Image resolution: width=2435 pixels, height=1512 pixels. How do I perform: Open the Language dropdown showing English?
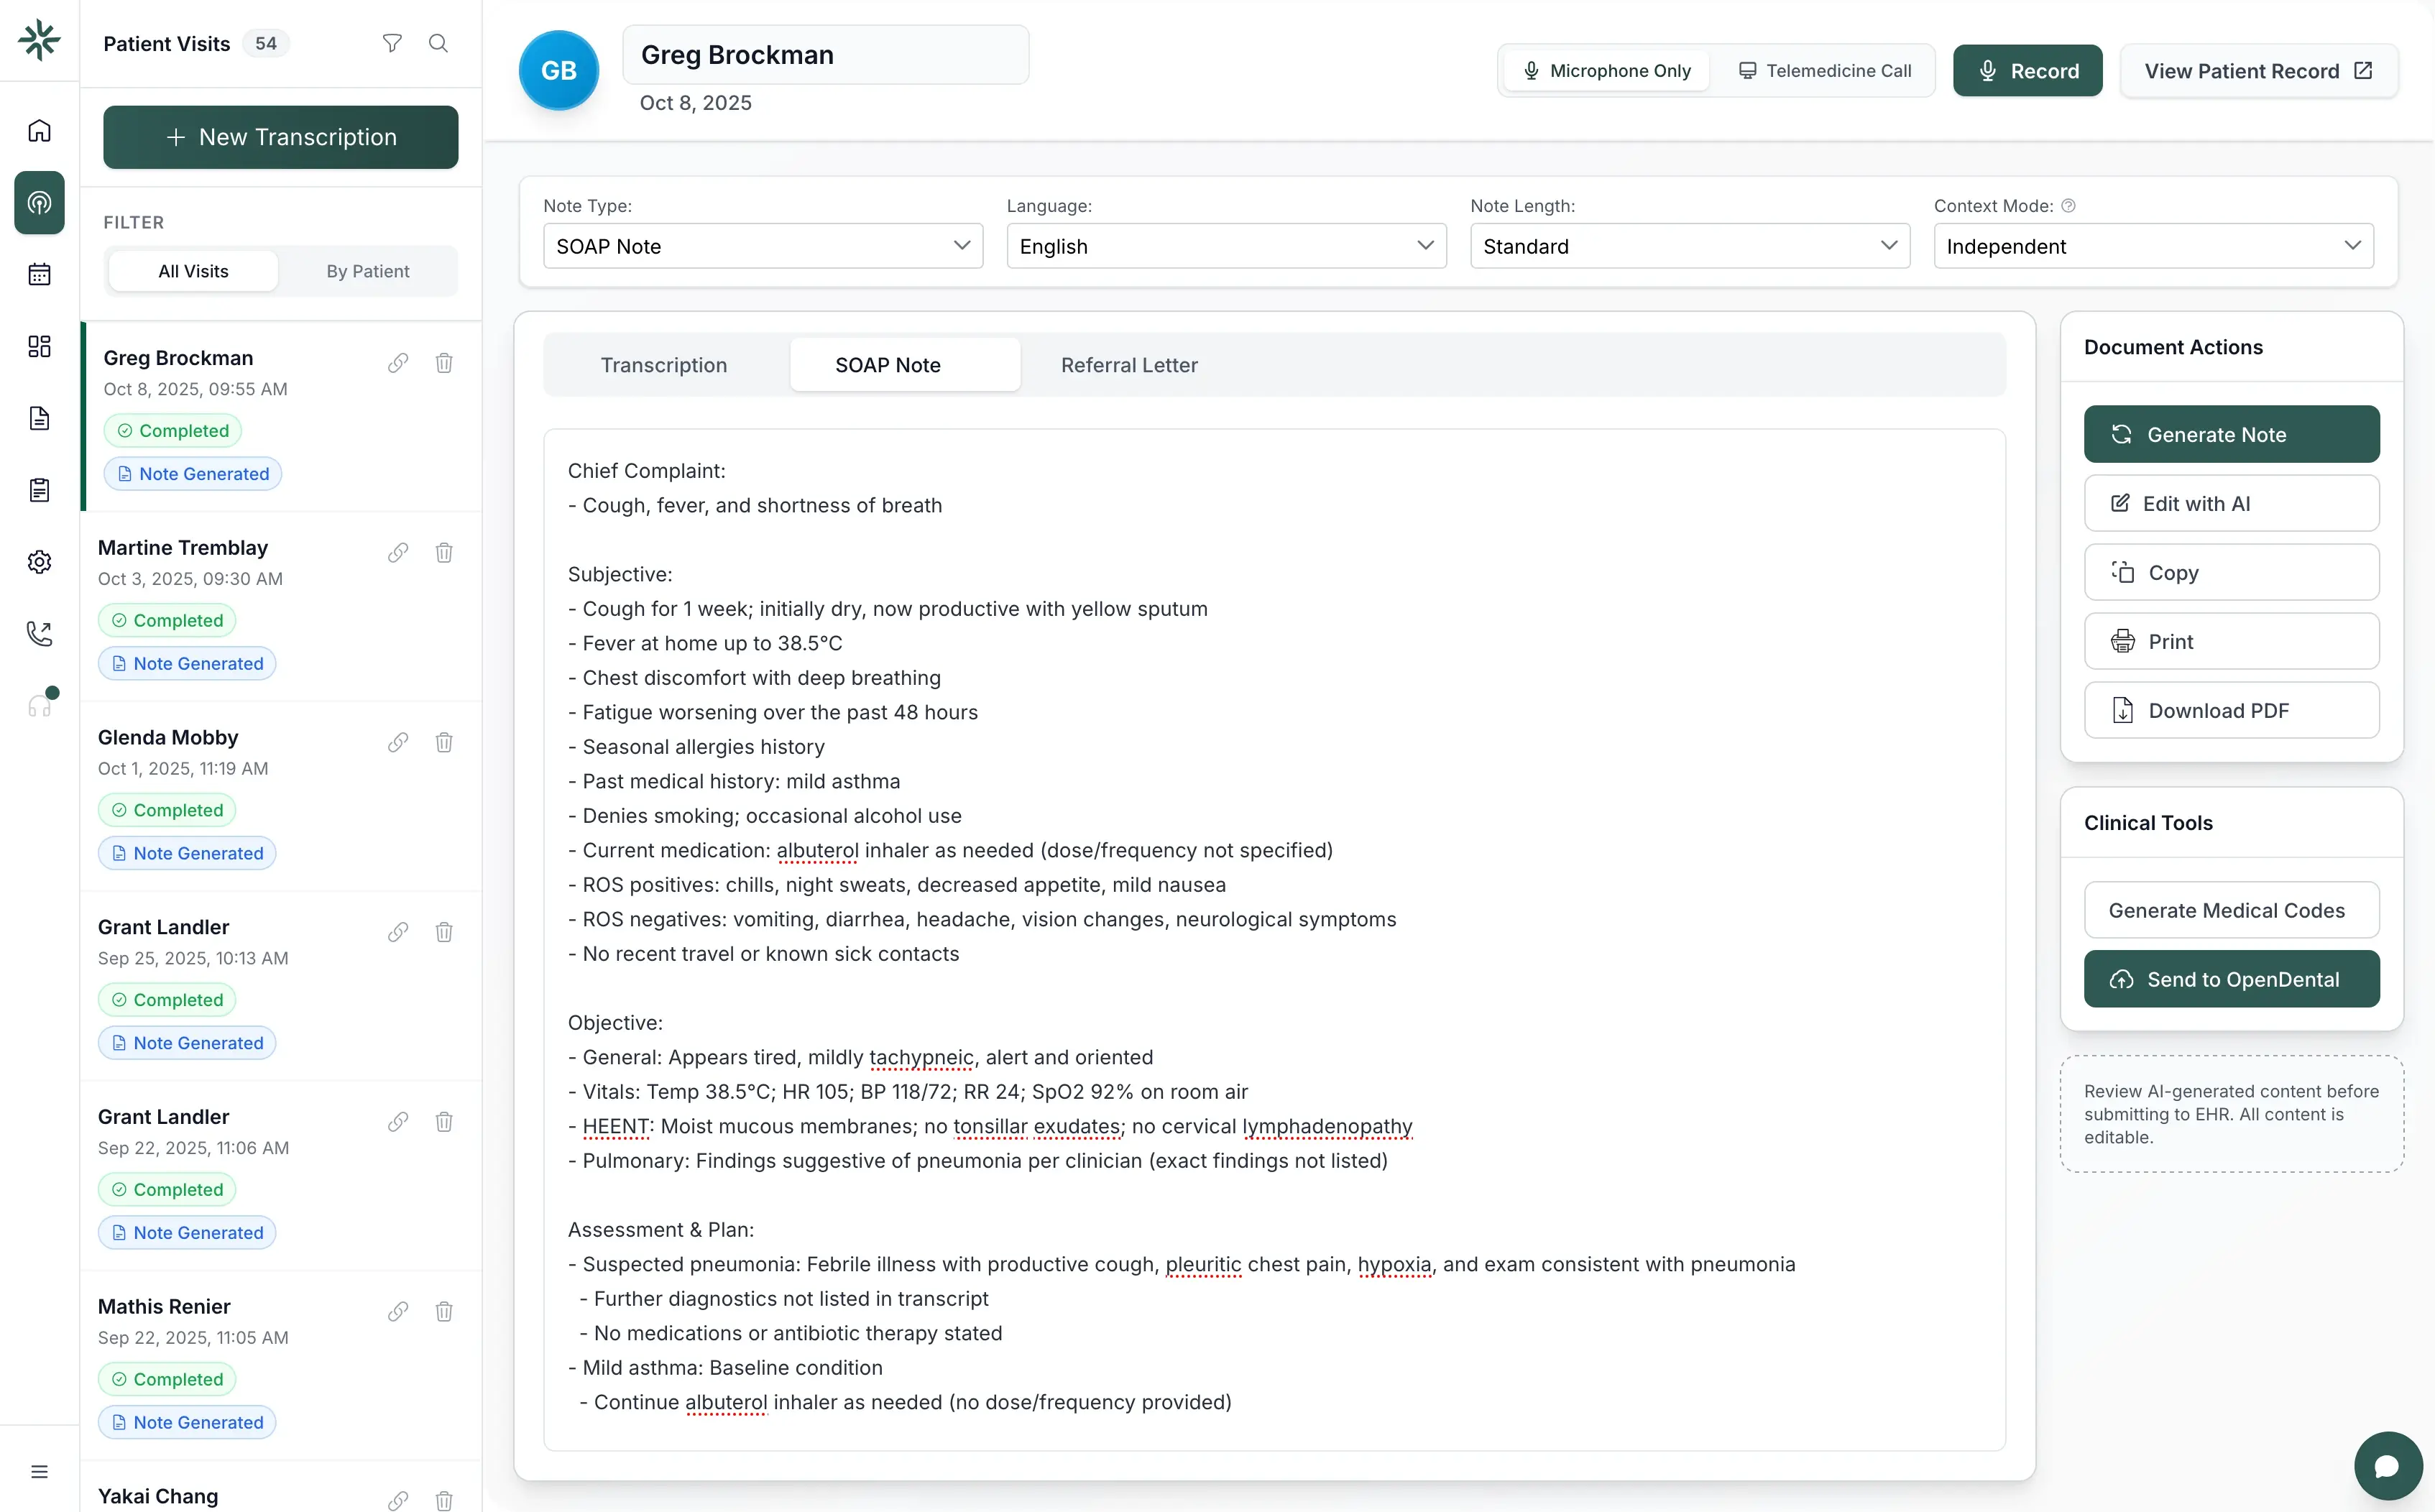pyautogui.click(x=1225, y=246)
